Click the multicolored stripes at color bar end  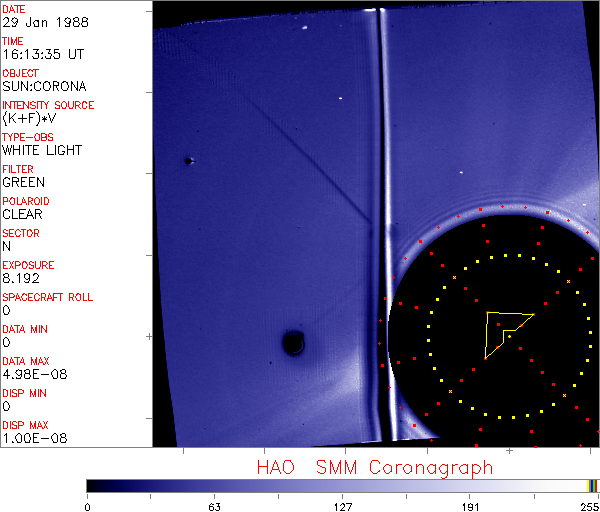(592, 486)
